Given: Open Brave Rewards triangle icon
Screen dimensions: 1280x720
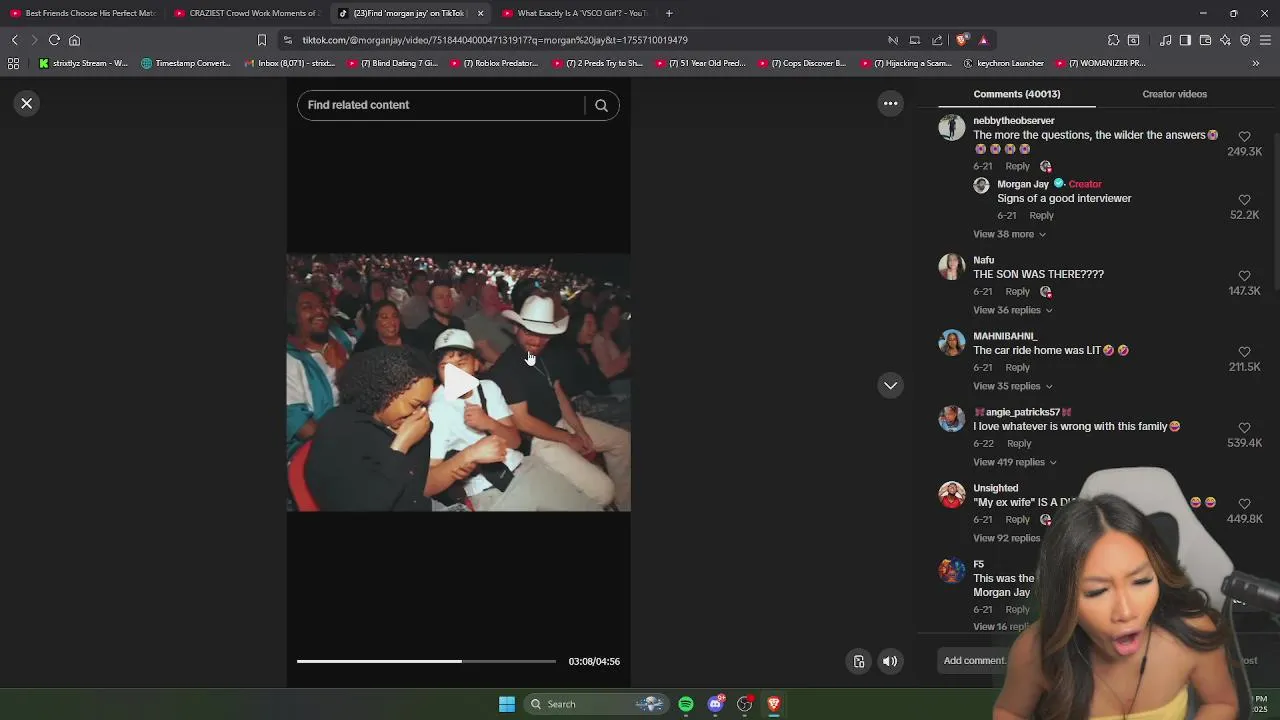Looking at the screenshot, I should (x=983, y=40).
